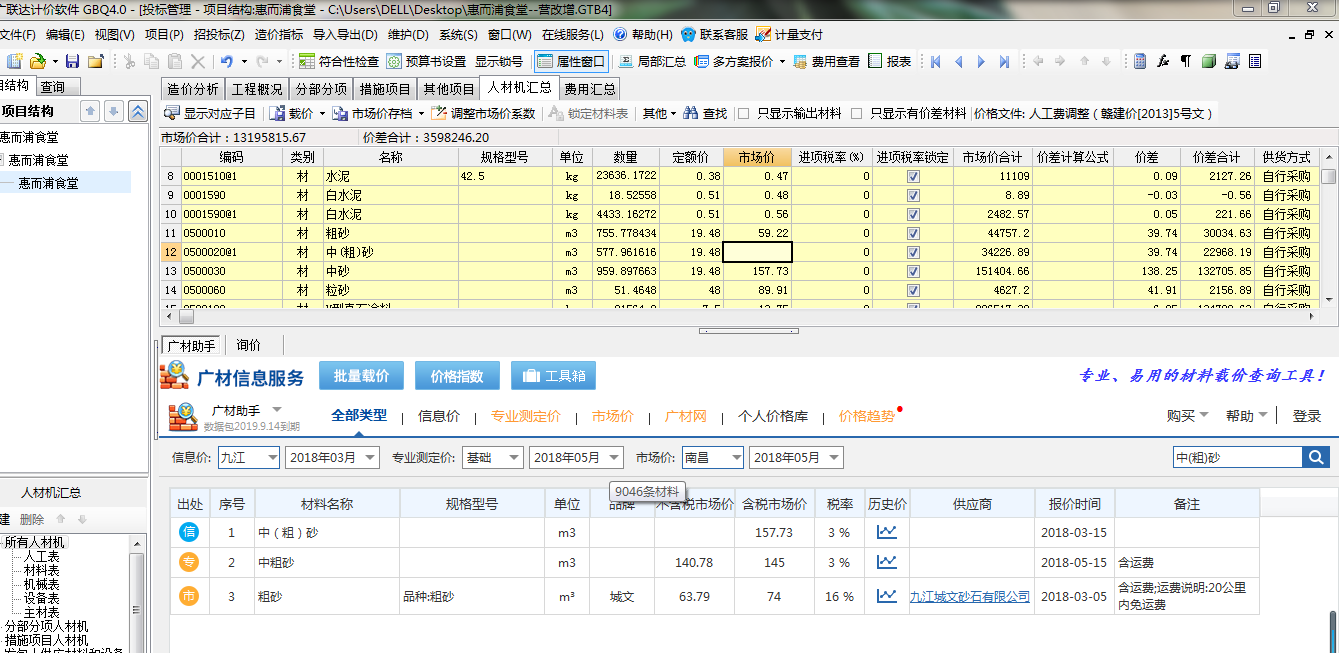This screenshot has width=1339, height=653.
Task: Switch to the 询价 tab
Action: (x=248, y=345)
